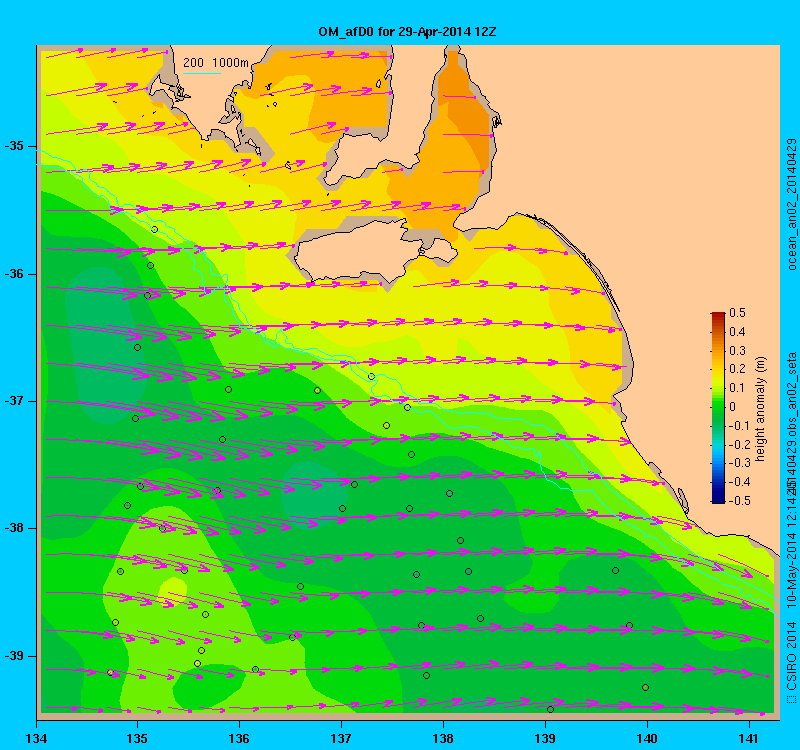The width and height of the screenshot is (800, 750).
Task: Click the height anomaly color bar
Action: pos(718,407)
